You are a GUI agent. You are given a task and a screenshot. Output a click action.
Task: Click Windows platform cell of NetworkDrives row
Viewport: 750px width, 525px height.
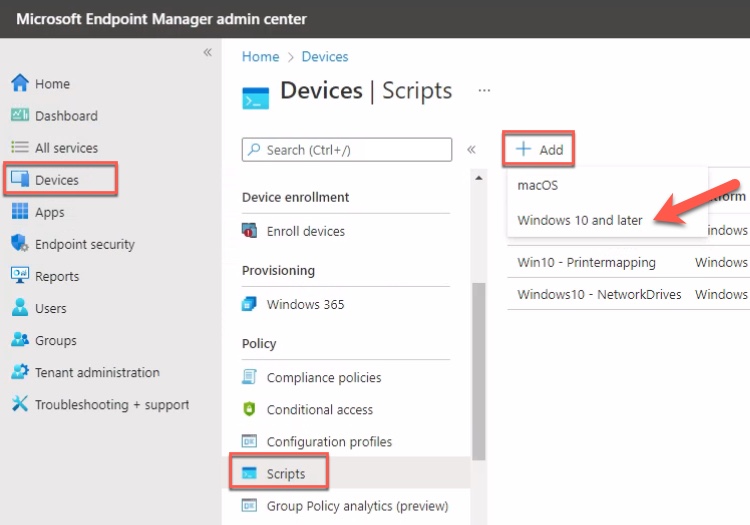coord(721,294)
